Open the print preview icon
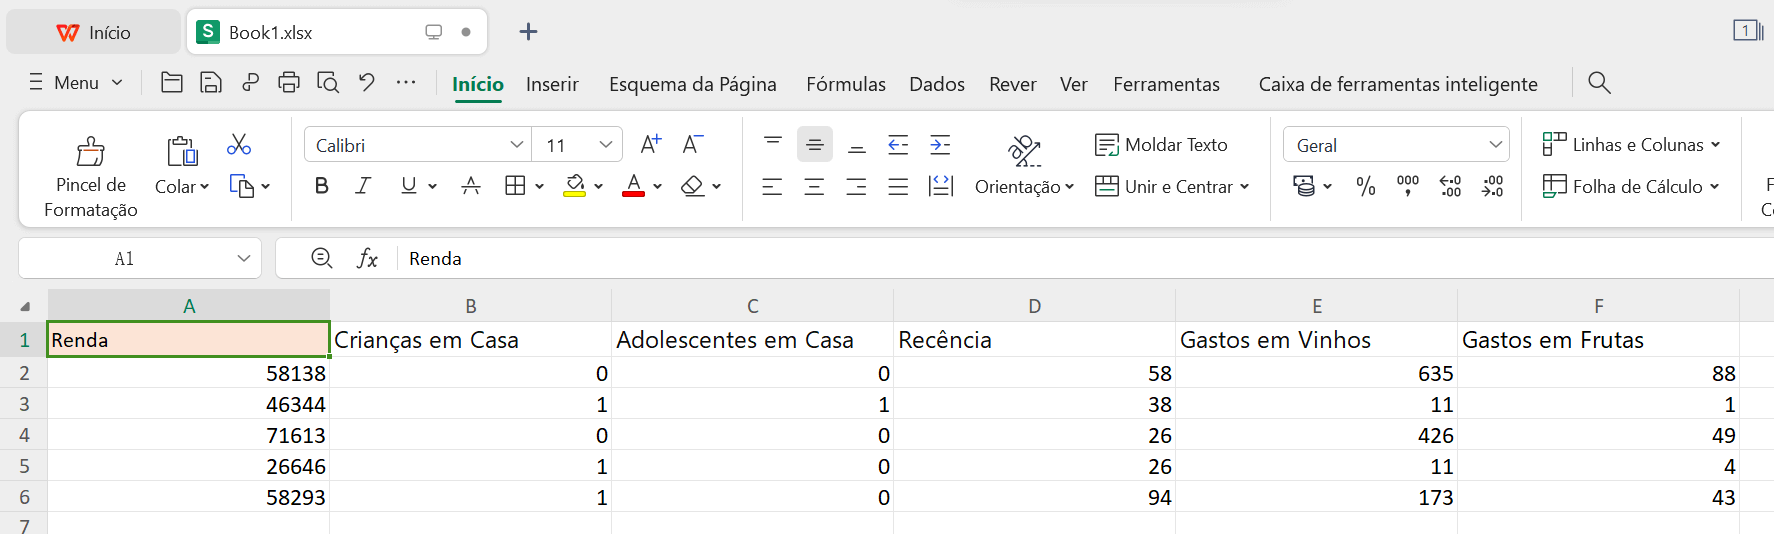The width and height of the screenshot is (1774, 534). tap(328, 83)
